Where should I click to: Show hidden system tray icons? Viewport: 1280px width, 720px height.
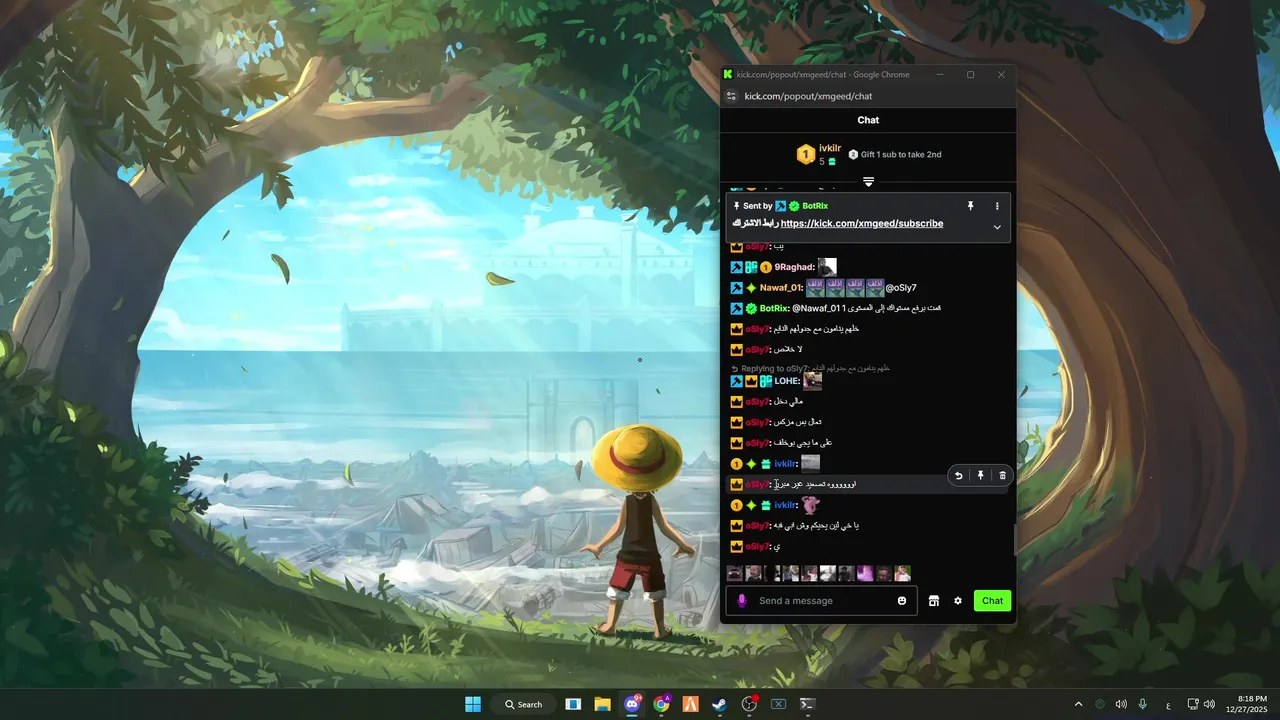[x=1078, y=704]
